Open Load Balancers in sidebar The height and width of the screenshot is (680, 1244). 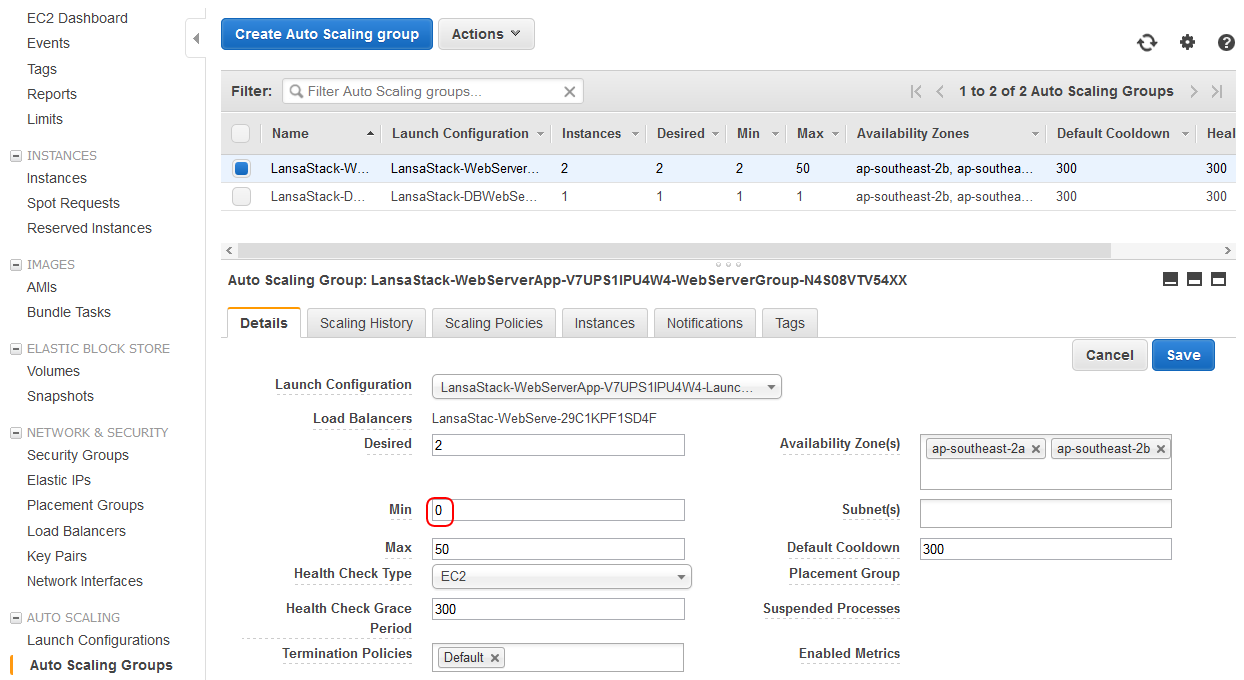[x=76, y=531]
